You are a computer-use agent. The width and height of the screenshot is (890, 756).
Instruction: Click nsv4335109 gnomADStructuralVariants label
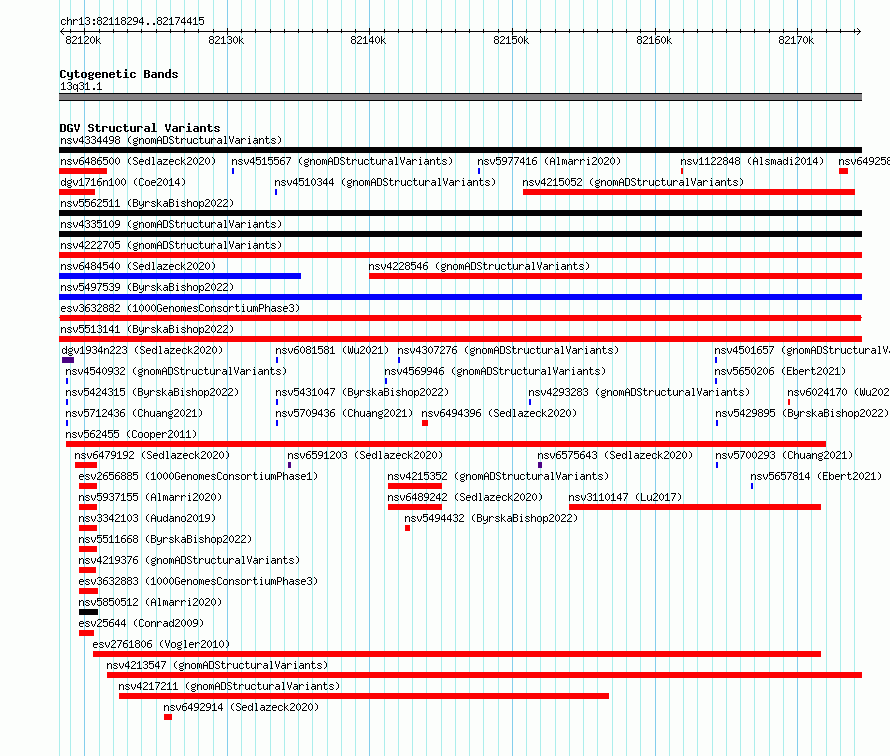tap(171, 224)
